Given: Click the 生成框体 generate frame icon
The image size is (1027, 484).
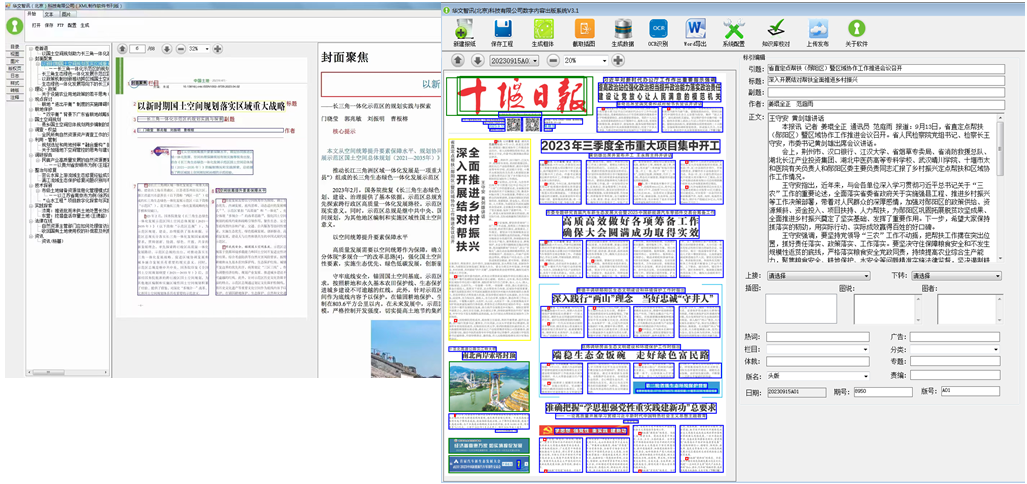Looking at the screenshot, I should click(x=543, y=32).
